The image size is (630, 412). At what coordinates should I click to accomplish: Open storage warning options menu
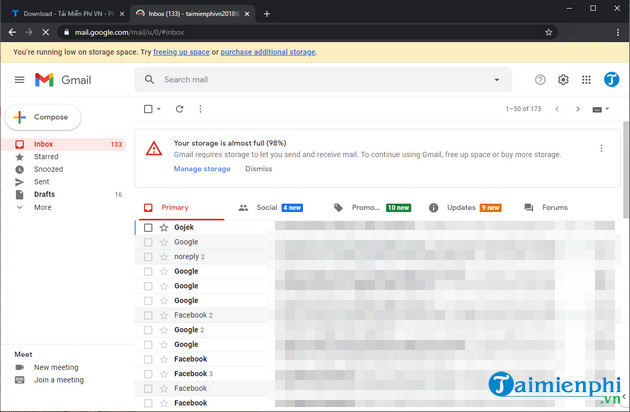pyautogui.click(x=601, y=148)
